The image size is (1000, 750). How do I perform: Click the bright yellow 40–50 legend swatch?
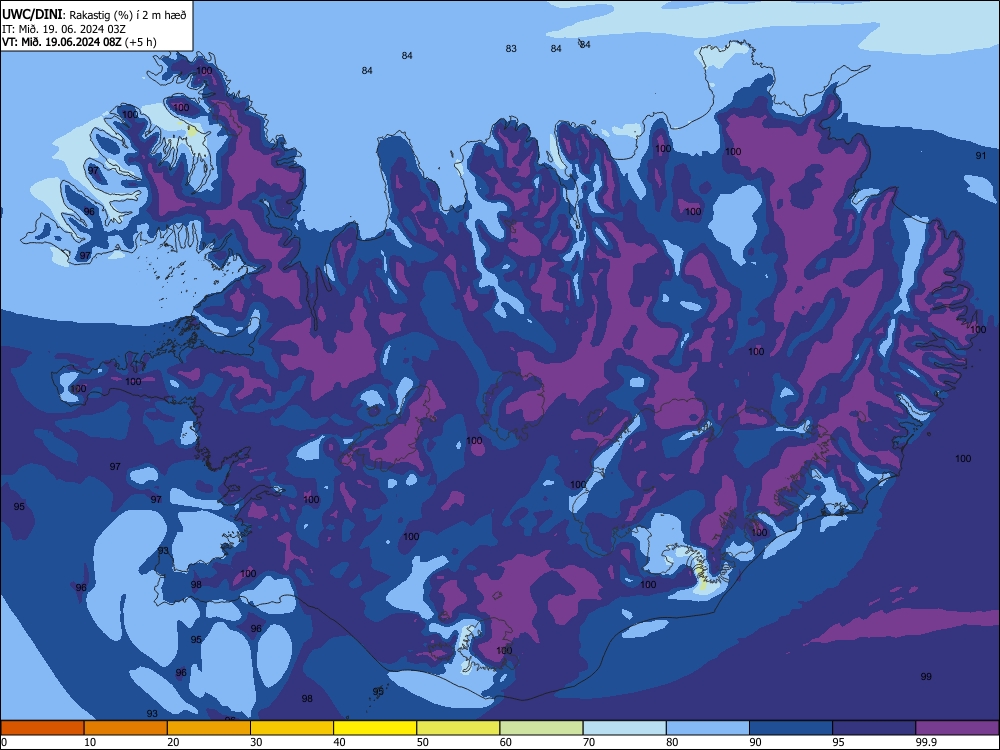375,728
